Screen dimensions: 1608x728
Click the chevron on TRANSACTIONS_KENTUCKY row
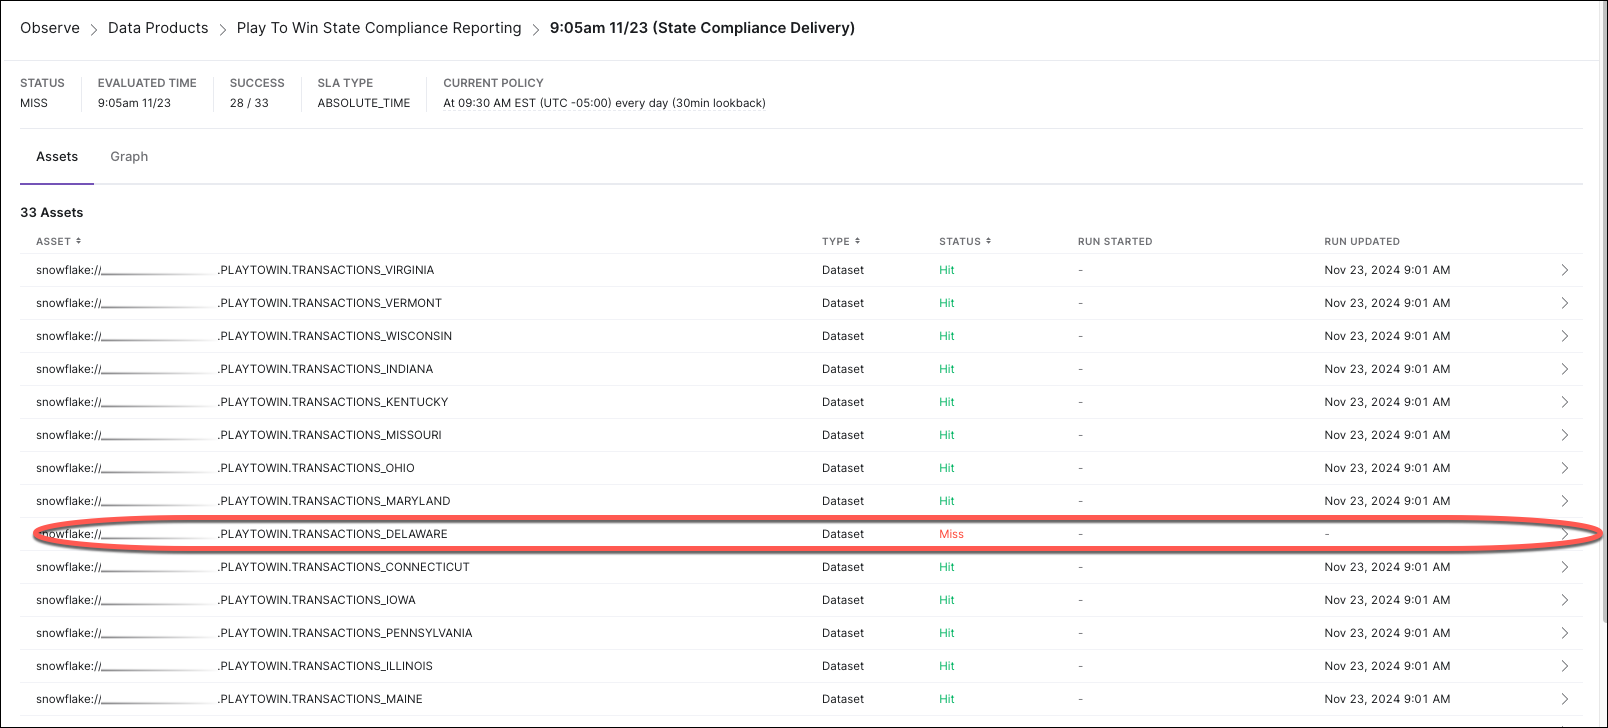pos(1564,402)
